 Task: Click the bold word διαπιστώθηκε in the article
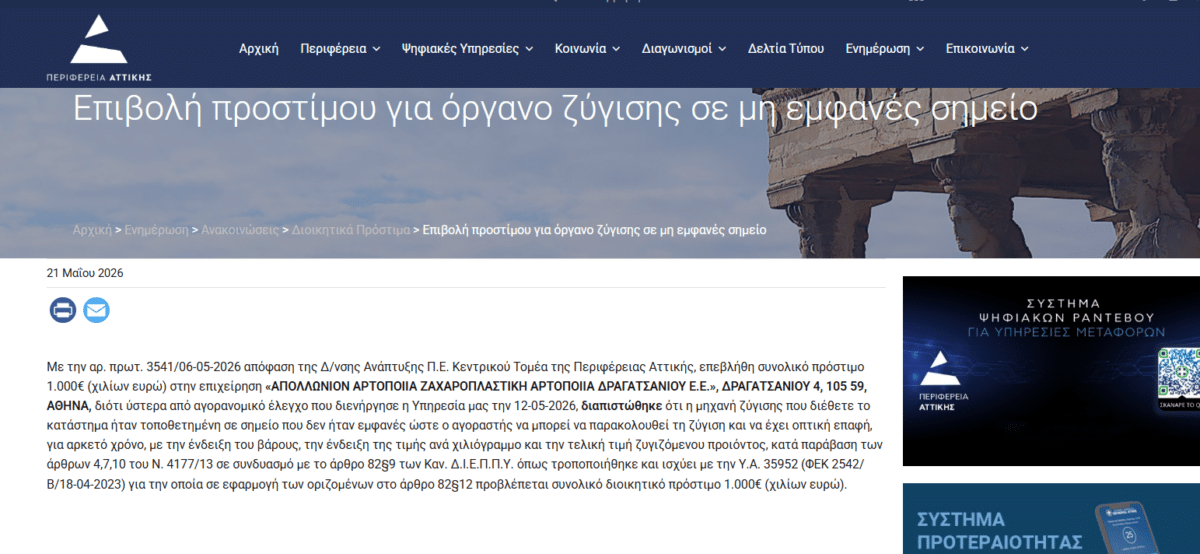pos(622,404)
